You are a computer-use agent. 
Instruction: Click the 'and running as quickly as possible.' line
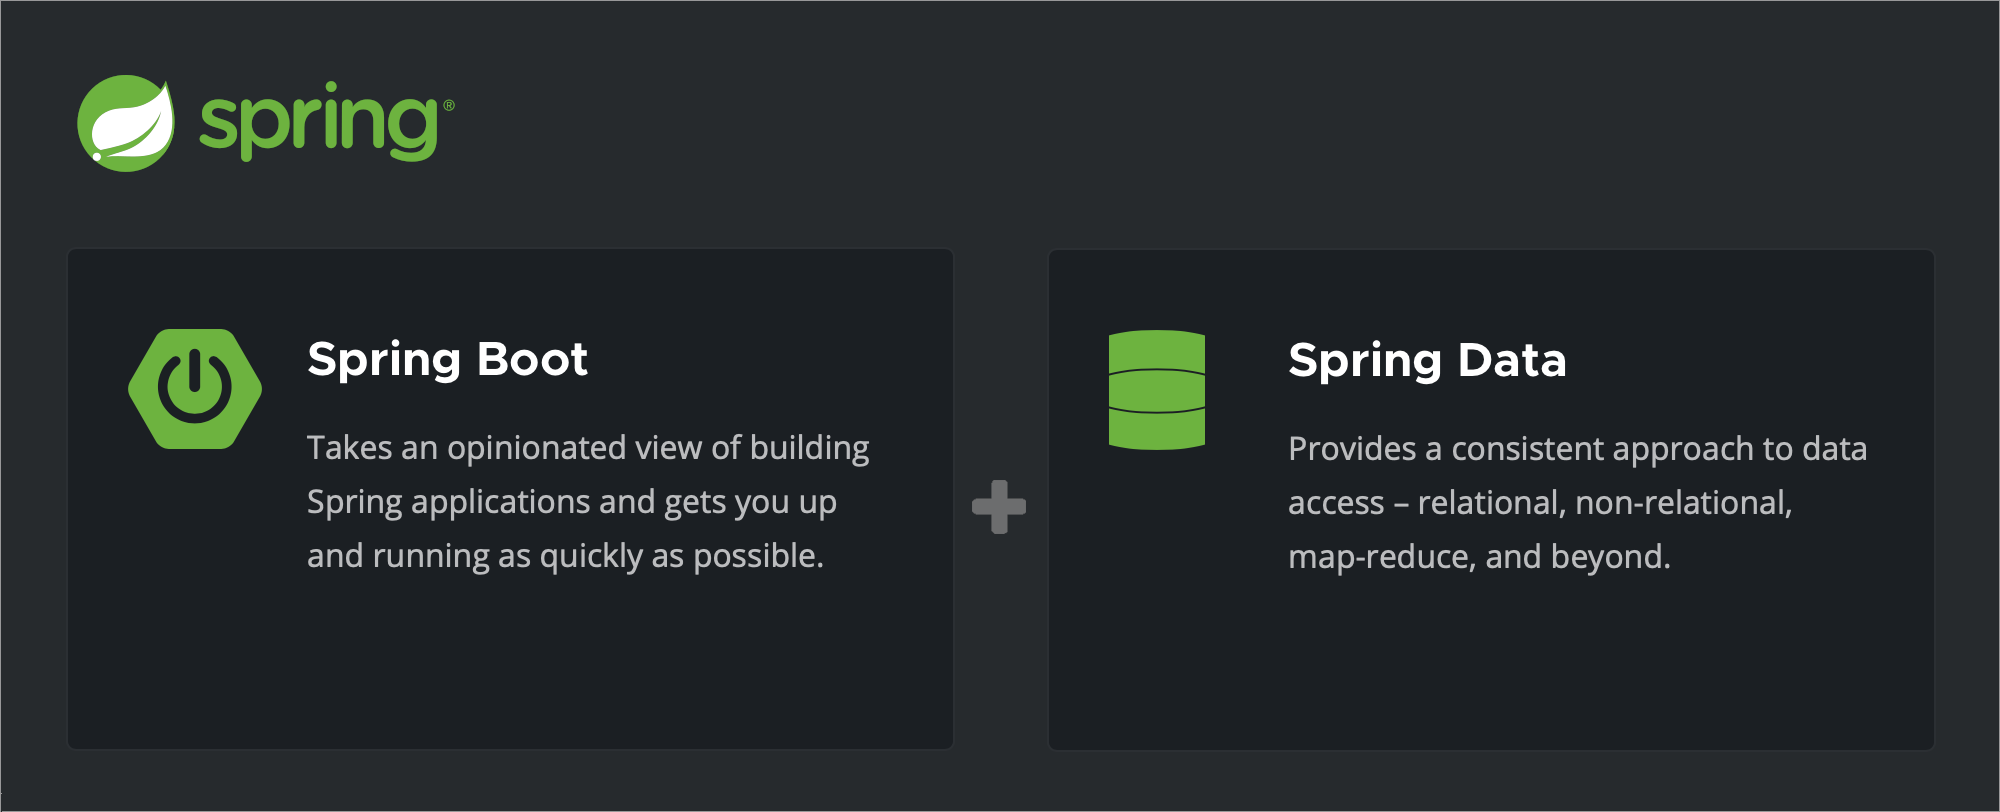point(565,556)
